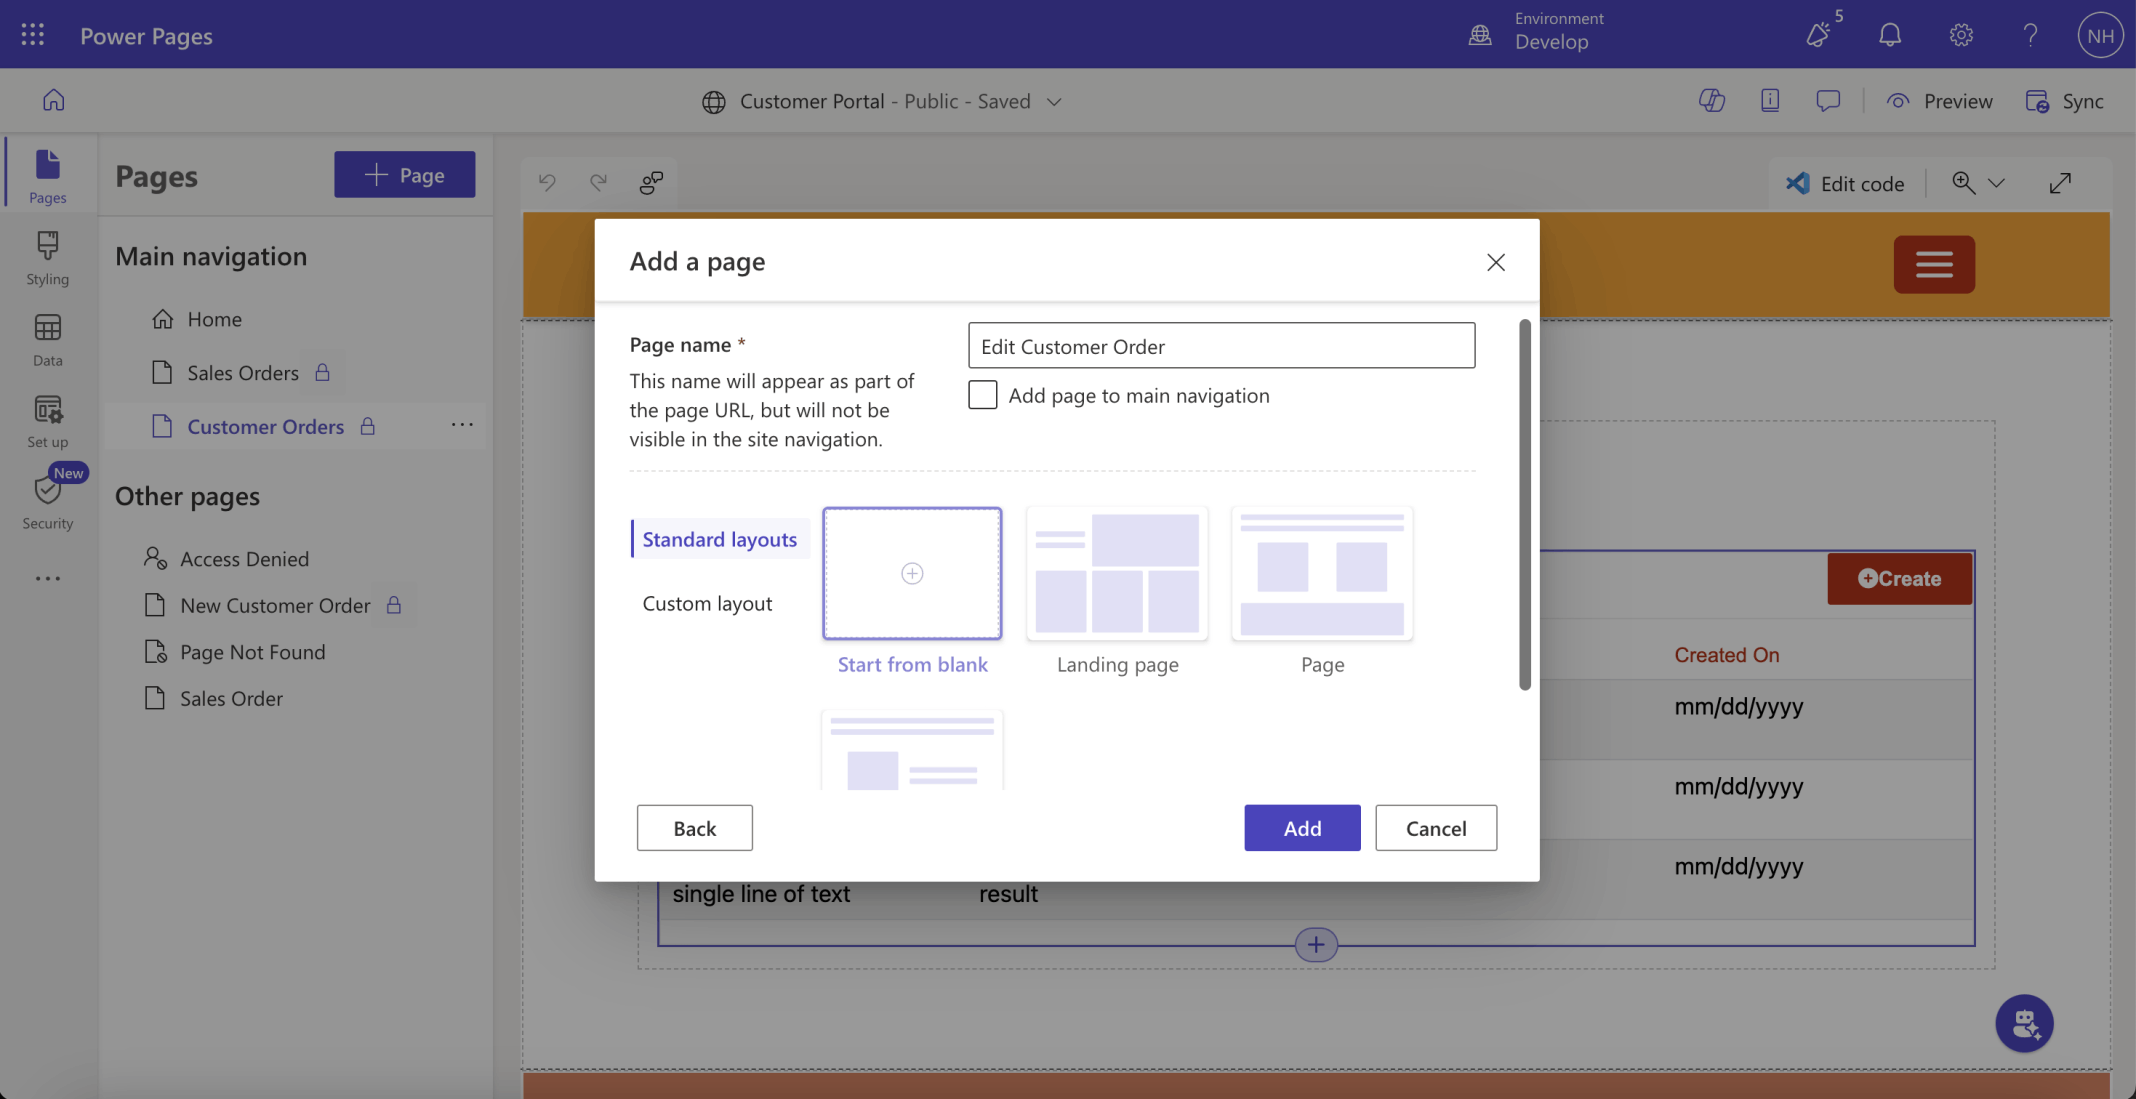The image size is (2136, 1099).
Task: Click the Copilot chat bot icon
Action: (2024, 1023)
